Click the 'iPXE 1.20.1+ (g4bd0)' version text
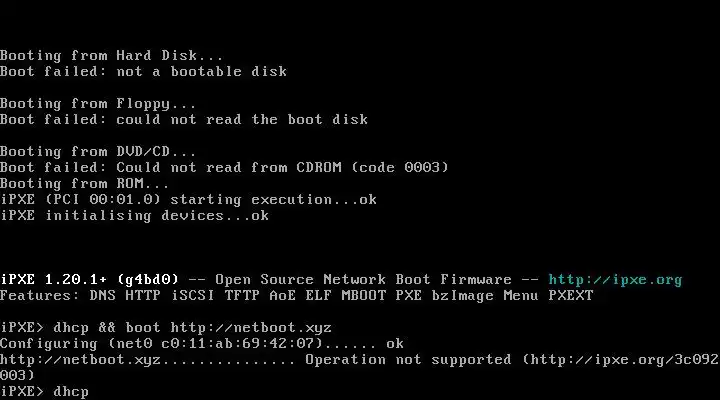Viewport: 720px width, 400px height. [x=89, y=280]
